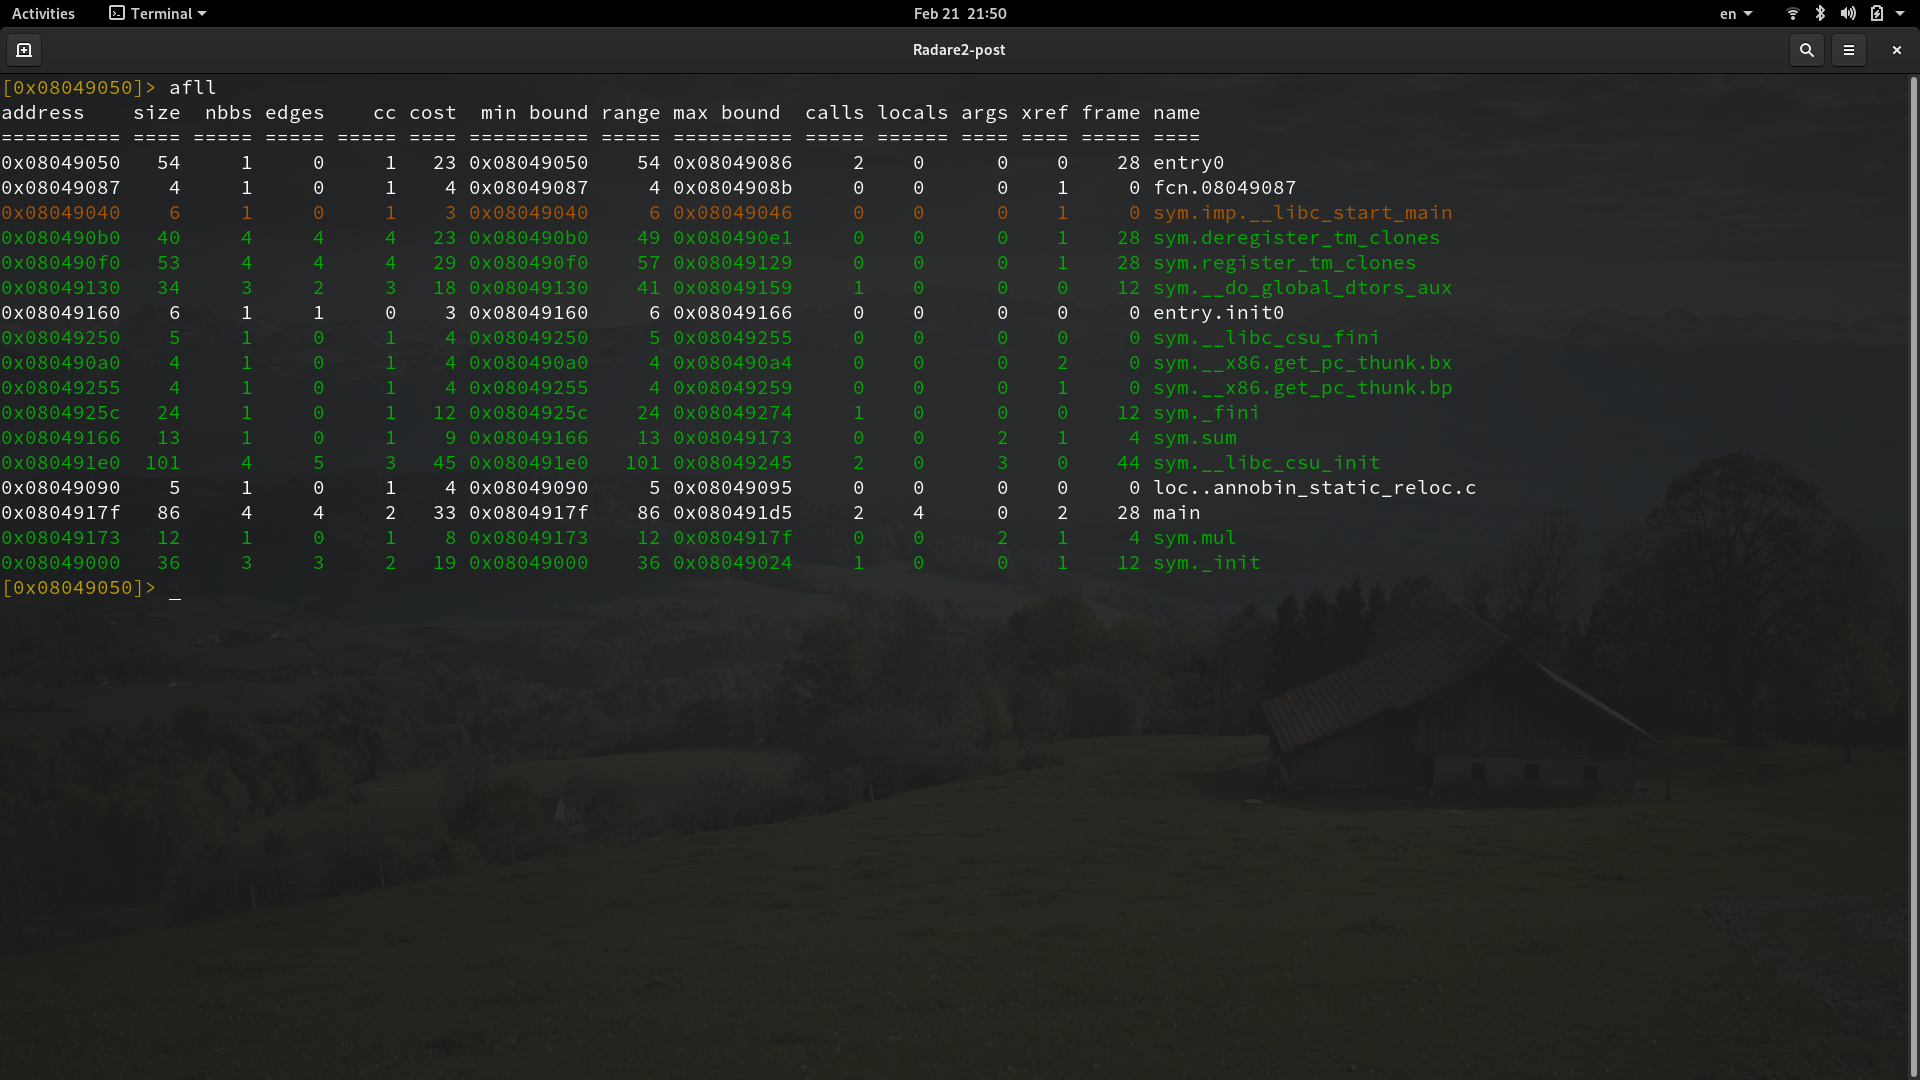Click the afll command text
The width and height of the screenshot is (1920, 1080).
pos(192,87)
